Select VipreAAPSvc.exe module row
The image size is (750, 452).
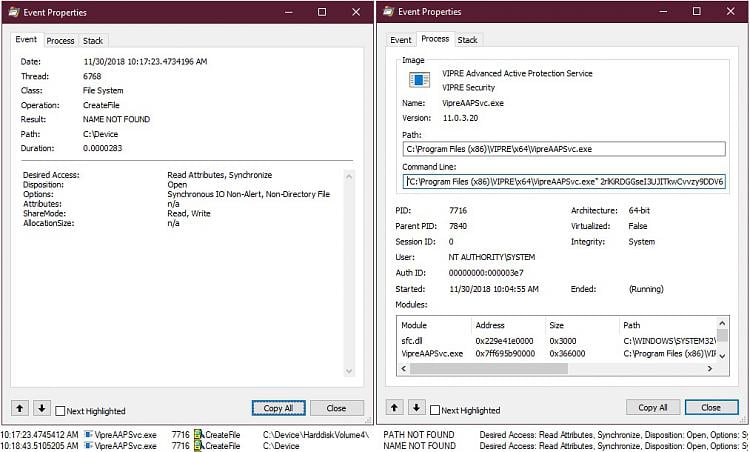pos(557,354)
